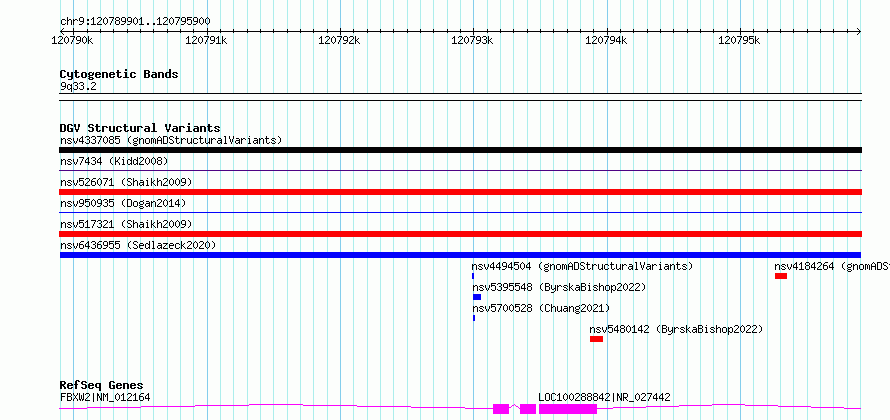Open the nsv5395548 (ByrskaBishop2022) label

coord(559,287)
